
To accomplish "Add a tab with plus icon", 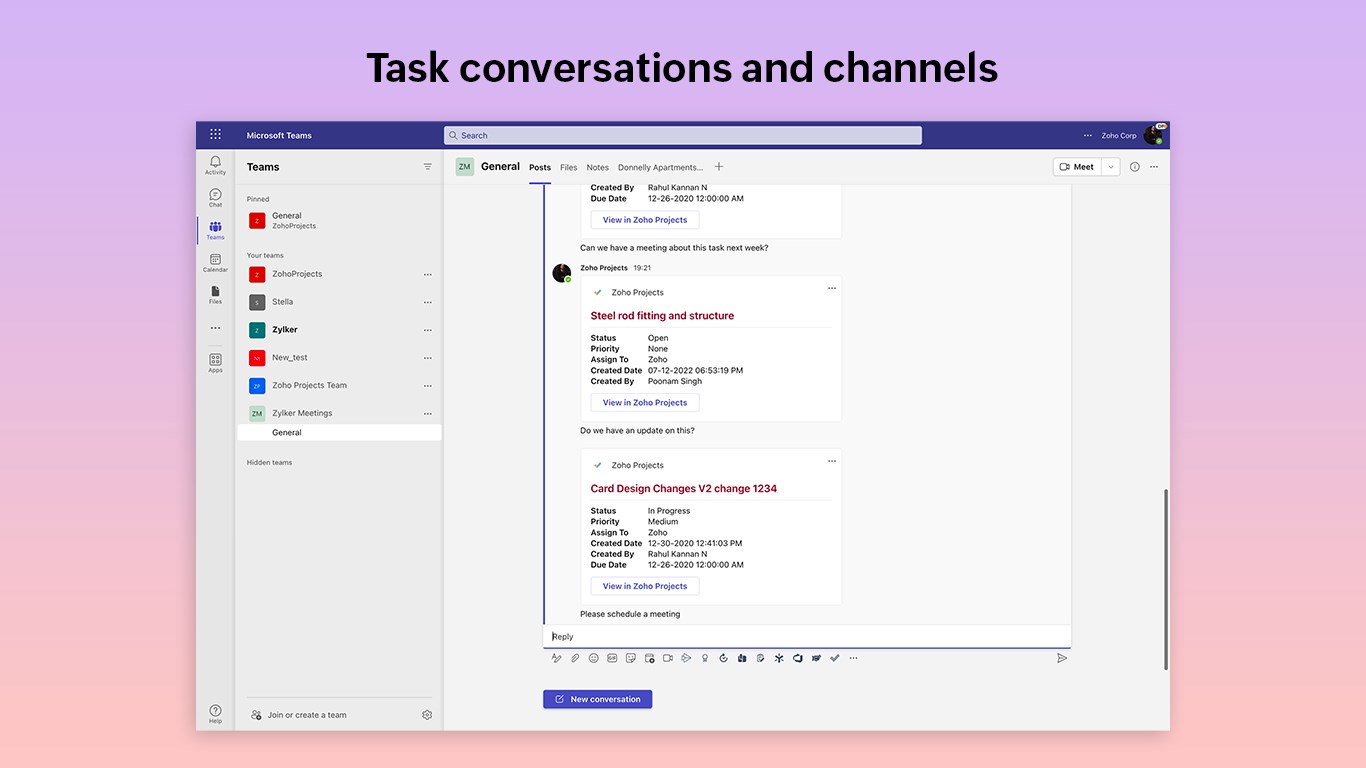I will [719, 167].
